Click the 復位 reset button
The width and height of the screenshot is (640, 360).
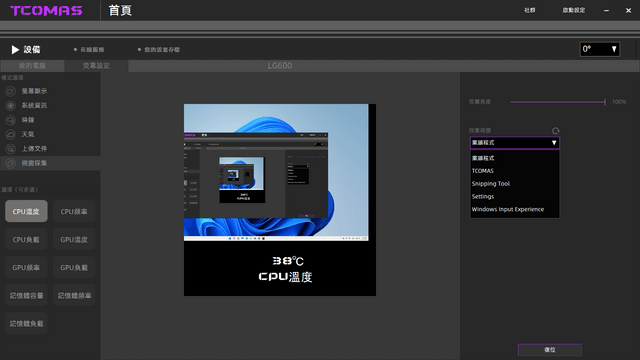pyautogui.click(x=550, y=350)
